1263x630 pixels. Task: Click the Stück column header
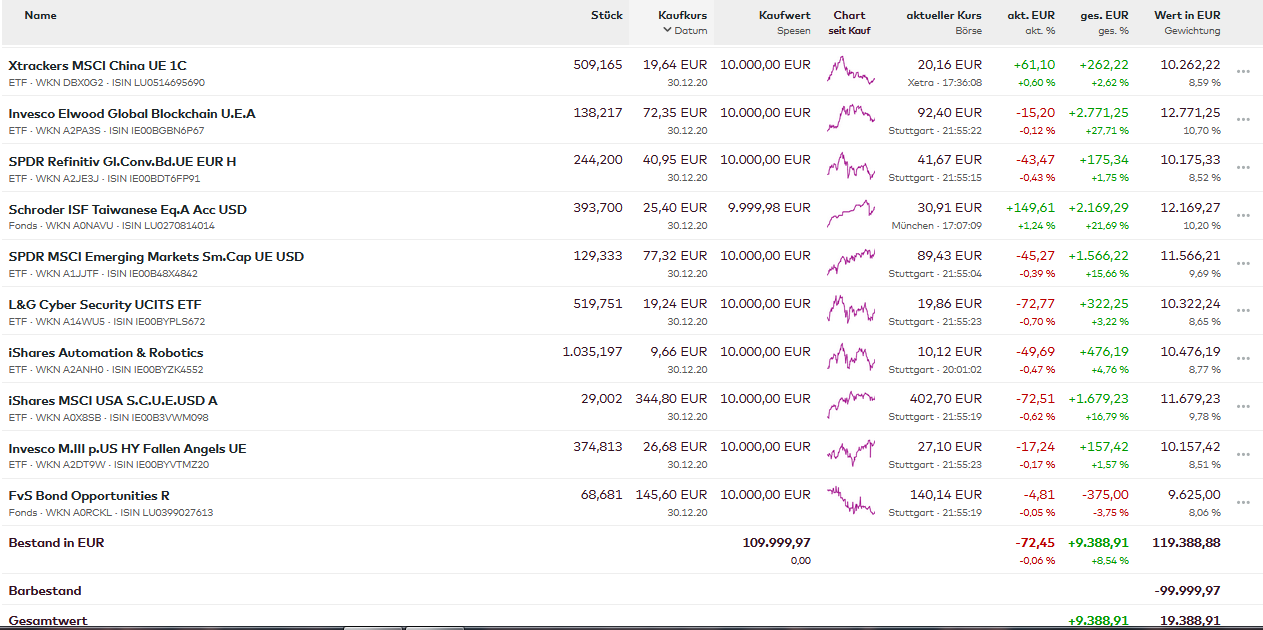coord(606,15)
